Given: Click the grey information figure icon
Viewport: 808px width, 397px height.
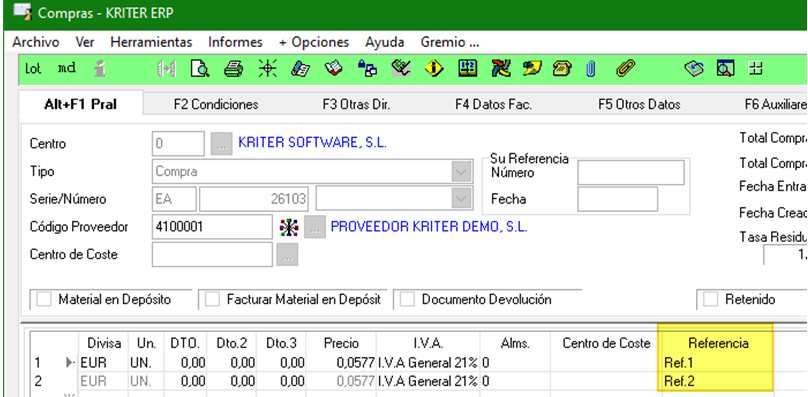Looking at the screenshot, I should pyautogui.click(x=100, y=69).
